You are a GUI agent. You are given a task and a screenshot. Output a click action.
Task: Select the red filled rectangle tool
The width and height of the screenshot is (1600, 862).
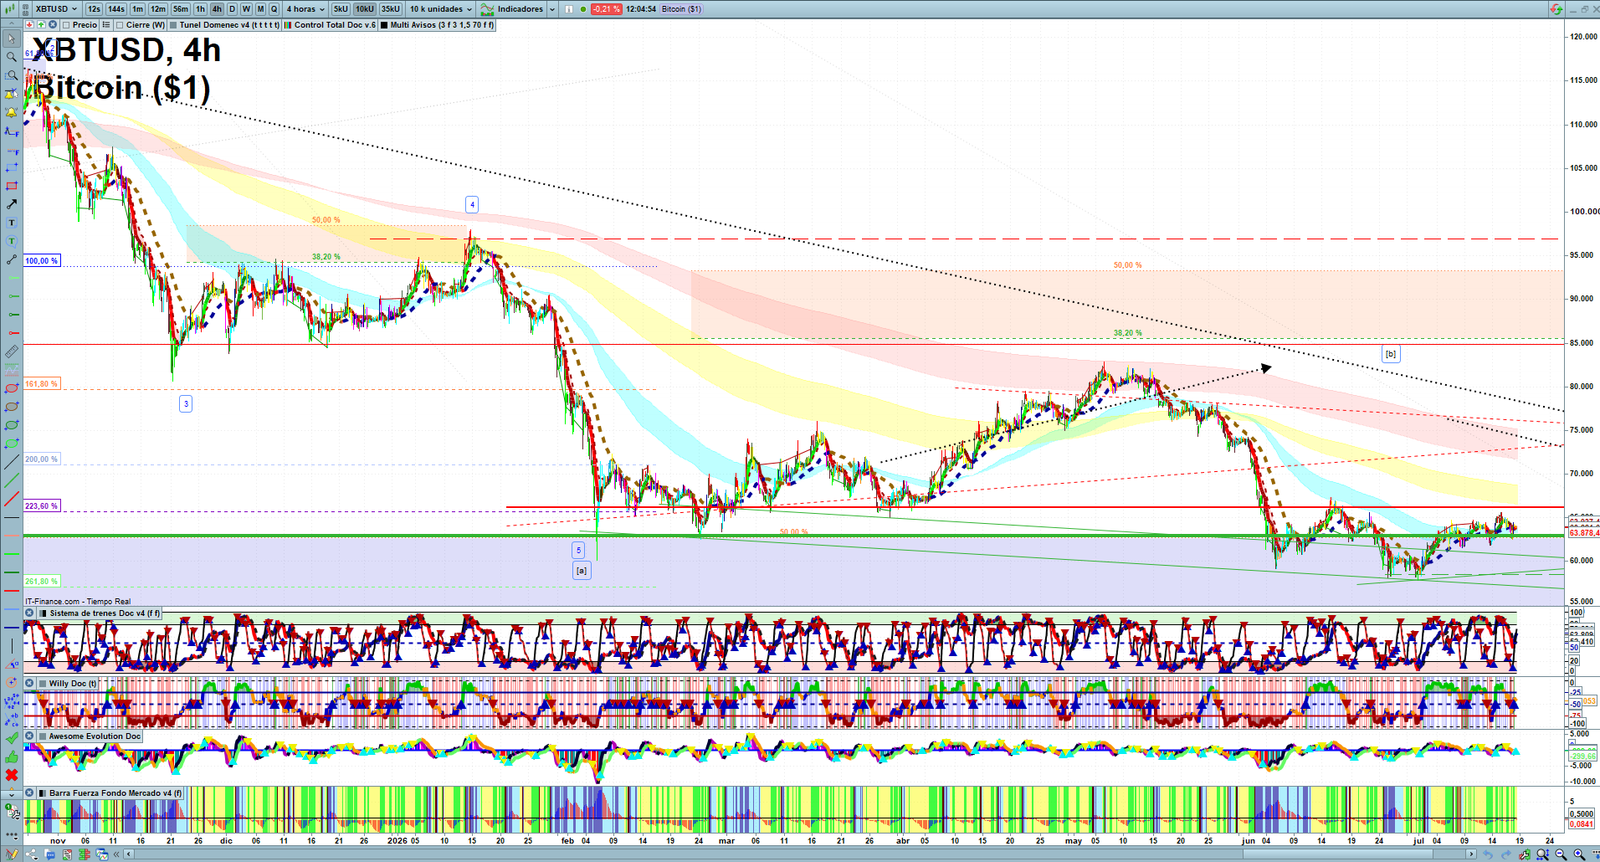click(11, 186)
